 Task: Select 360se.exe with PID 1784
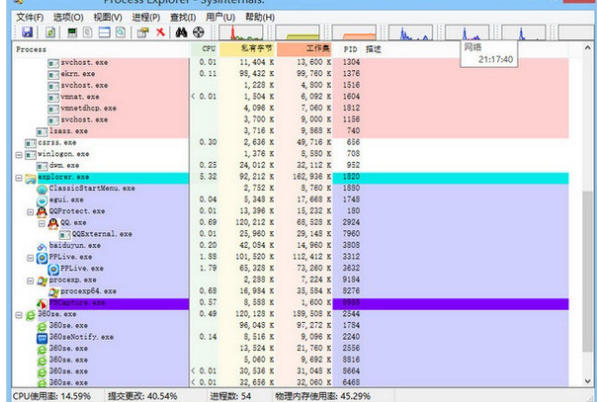pyautogui.click(x=291, y=325)
